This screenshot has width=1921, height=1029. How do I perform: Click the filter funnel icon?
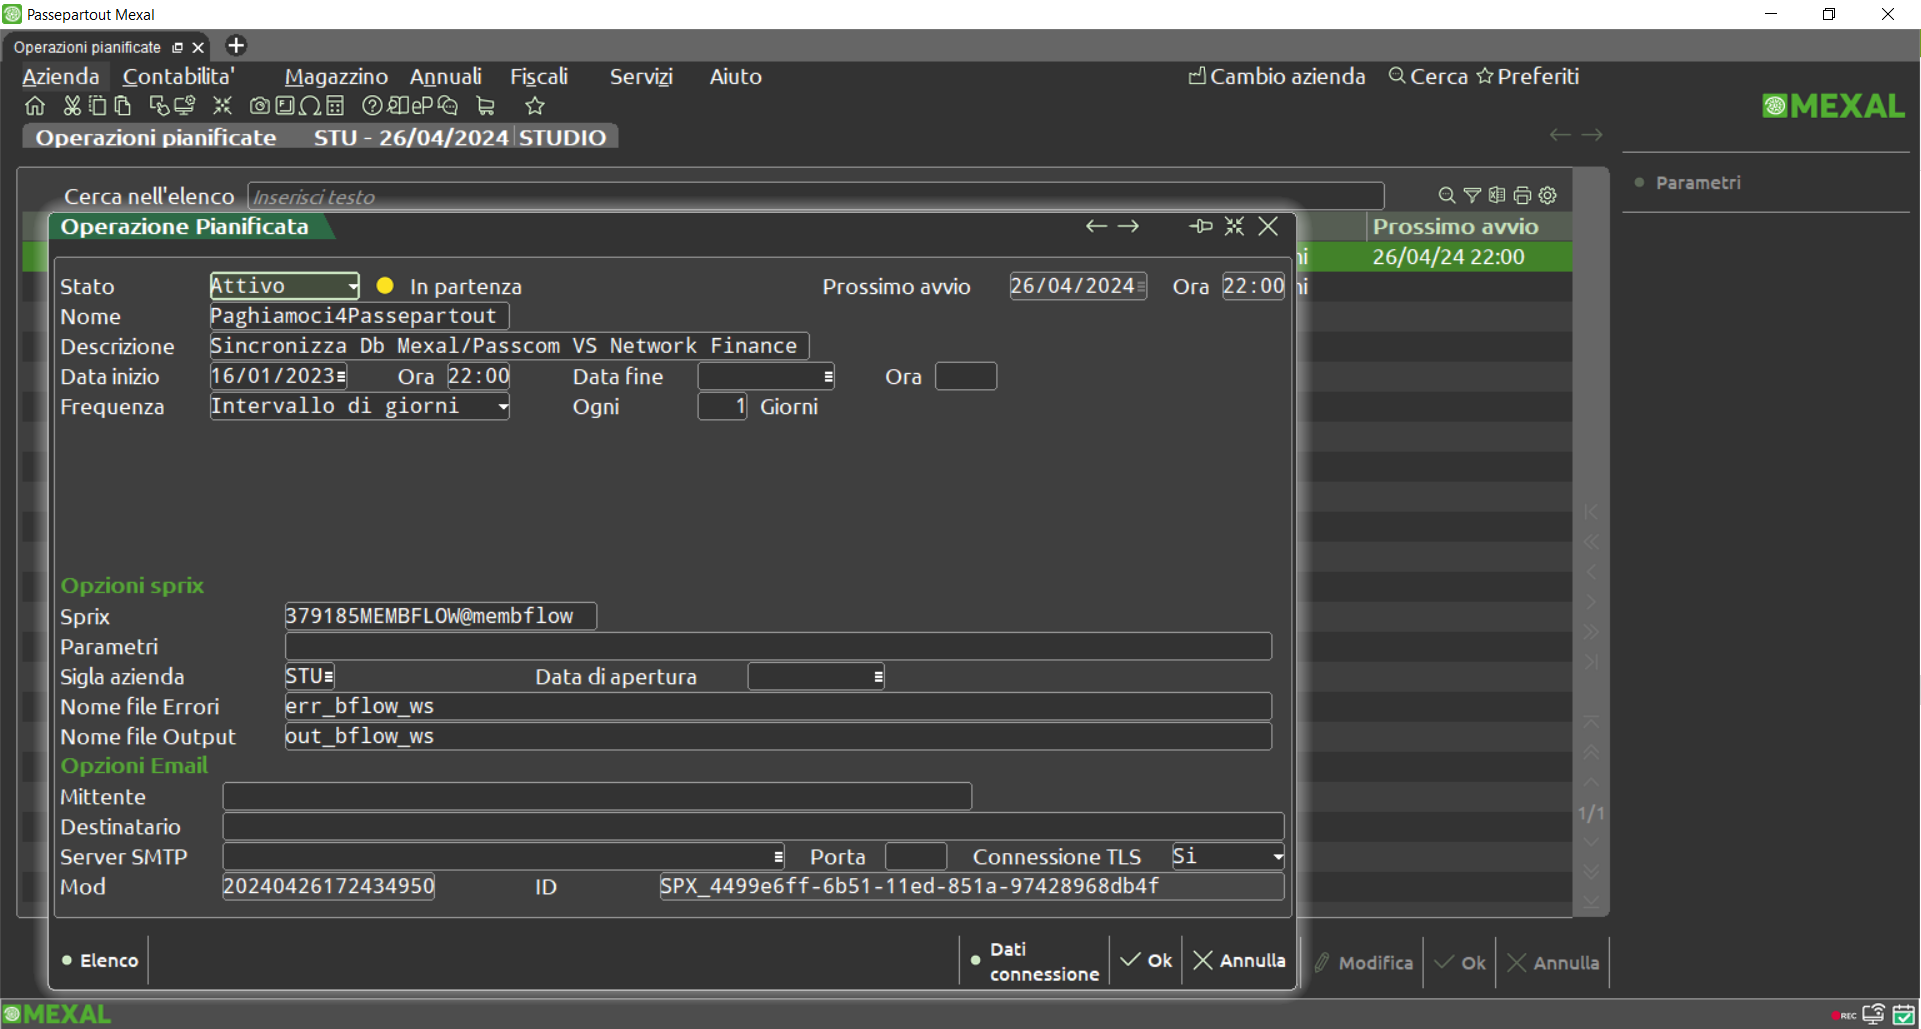[1472, 195]
